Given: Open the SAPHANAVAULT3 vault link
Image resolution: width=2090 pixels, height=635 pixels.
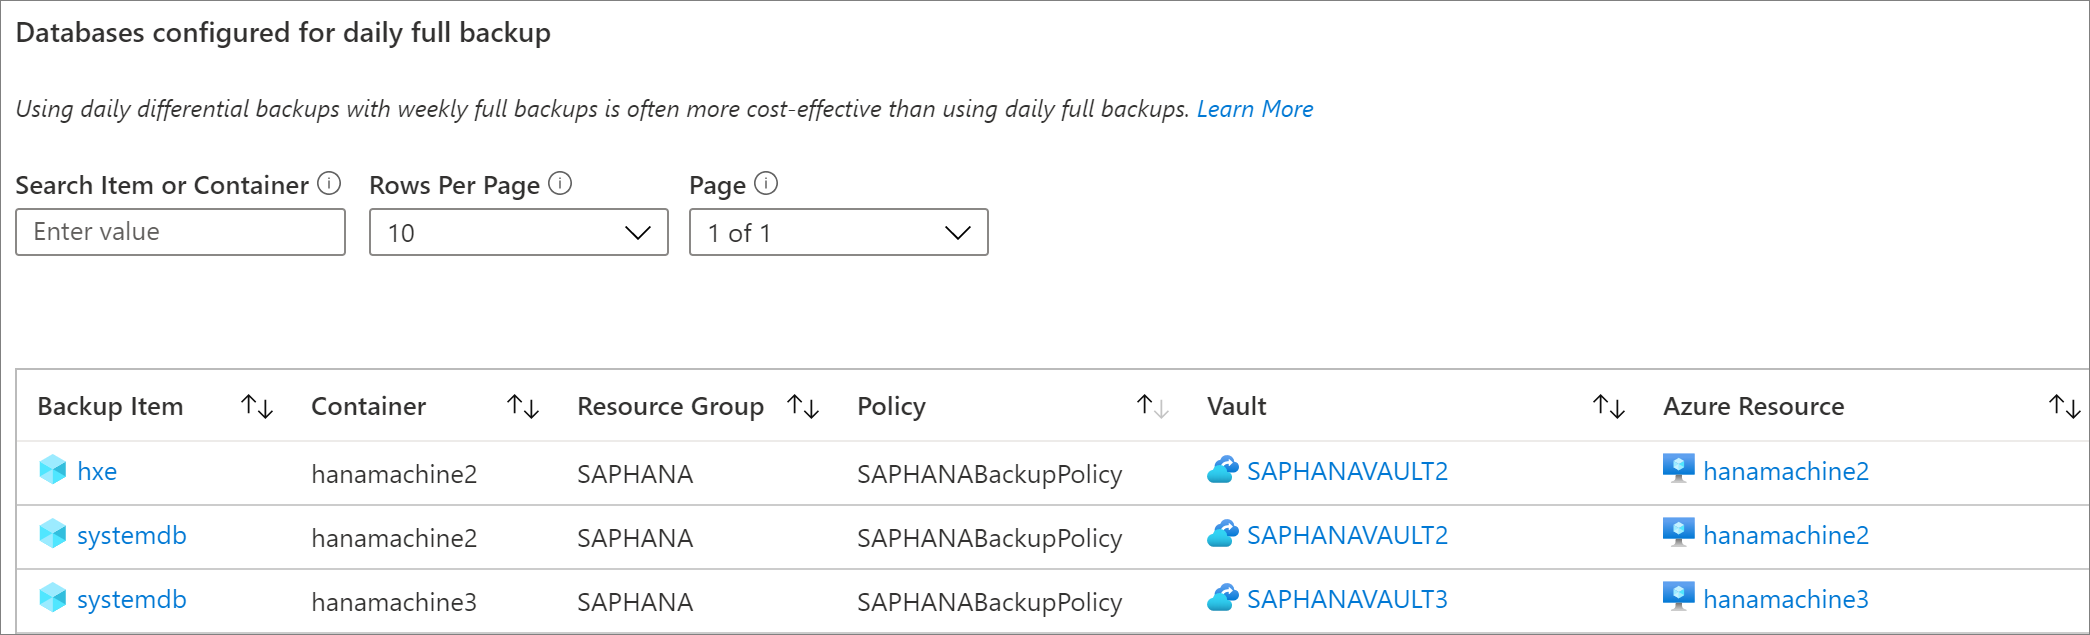Looking at the screenshot, I should point(1346,600).
